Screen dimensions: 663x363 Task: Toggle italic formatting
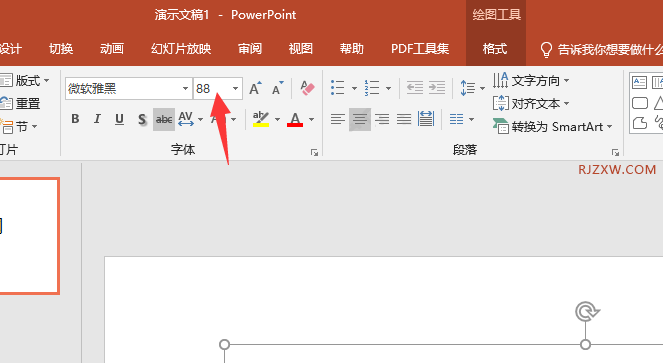97,119
